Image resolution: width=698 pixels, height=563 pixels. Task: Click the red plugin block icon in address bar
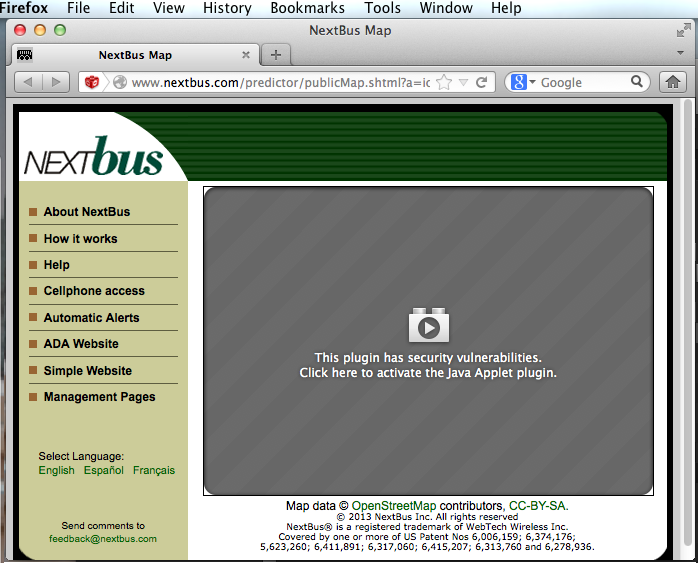(x=92, y=82)
